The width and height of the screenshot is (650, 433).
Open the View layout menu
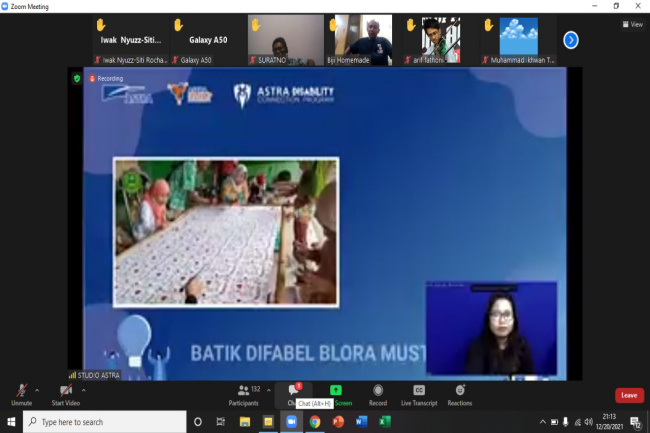pyautogui.click(x=633, y=24)
